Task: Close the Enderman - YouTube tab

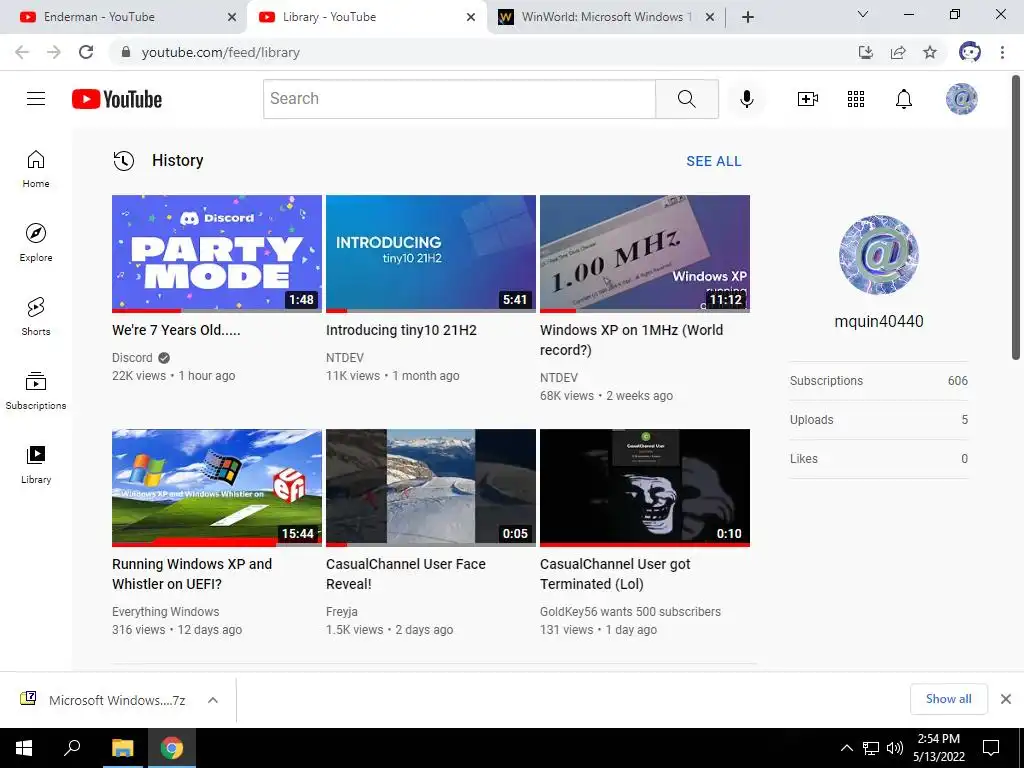Action: click(232, 18)
